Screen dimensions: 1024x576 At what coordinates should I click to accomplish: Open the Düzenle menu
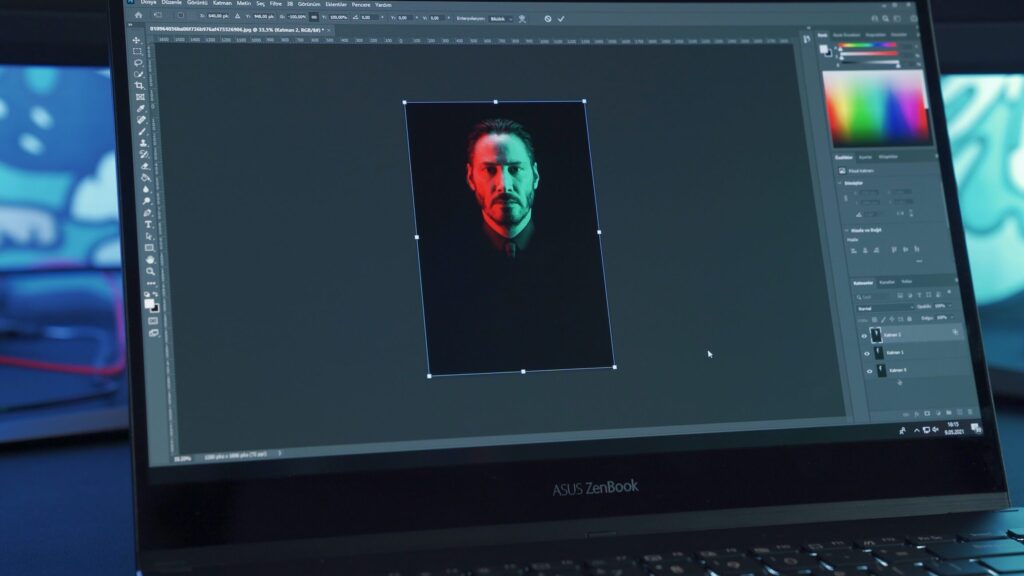[x=171, y=3]
